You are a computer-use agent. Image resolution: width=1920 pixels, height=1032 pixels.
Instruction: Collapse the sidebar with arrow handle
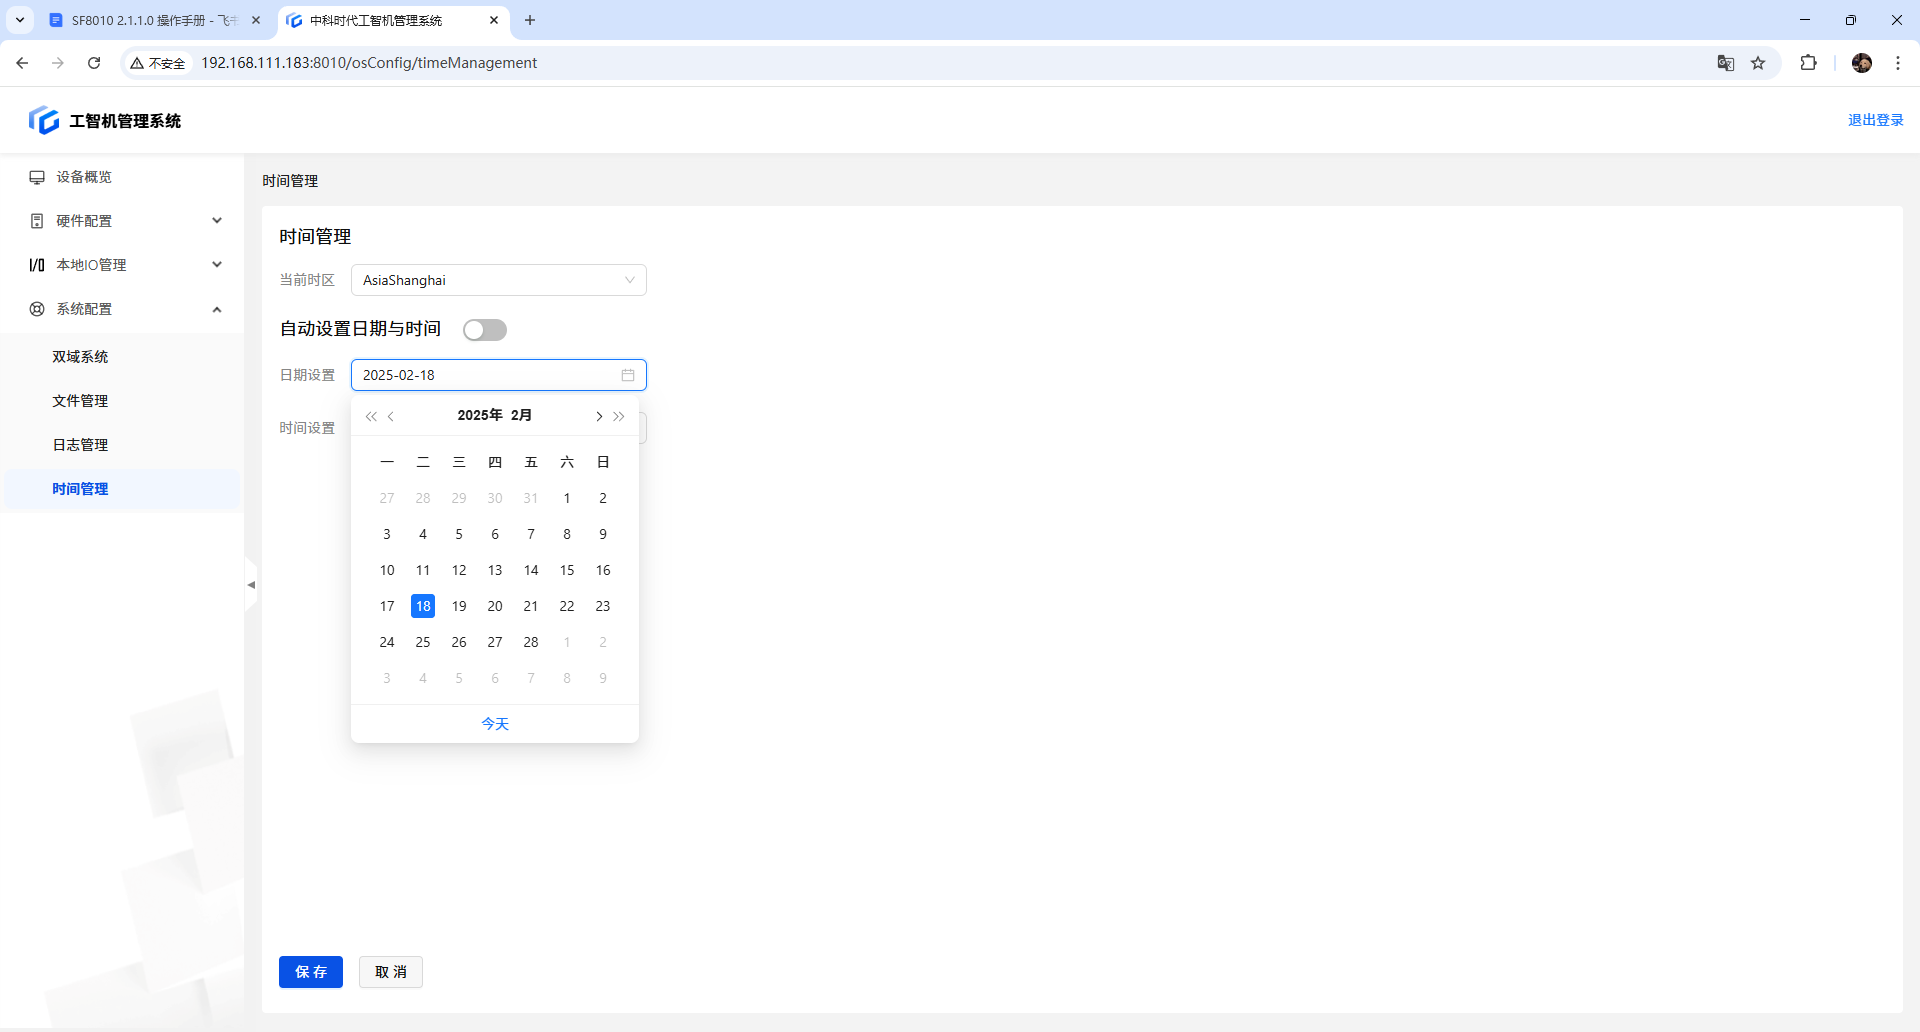[x=251, y=585]
